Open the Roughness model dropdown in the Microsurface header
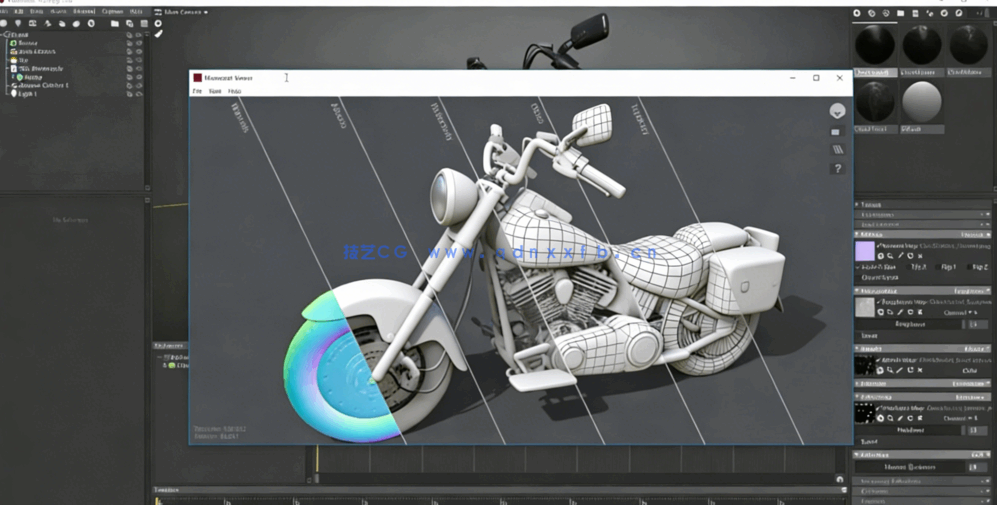Image resolution: width=997 pixels, height=505 pixels. point(973,291)
